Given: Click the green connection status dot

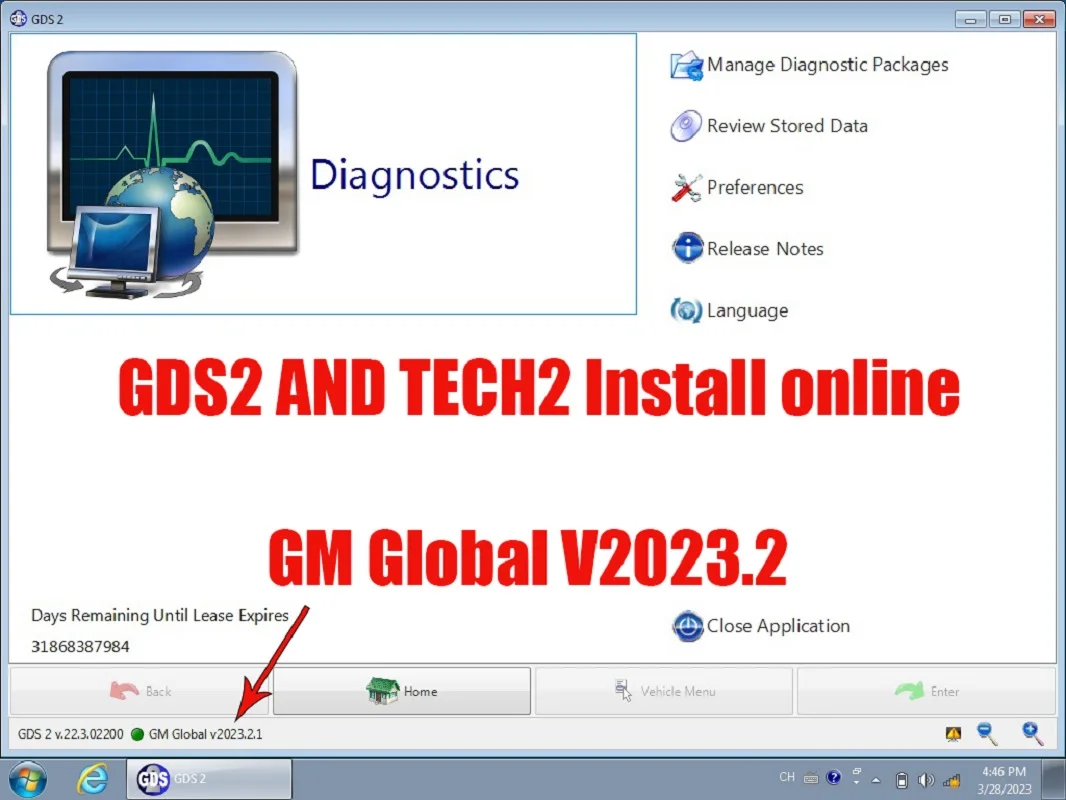Looking at the screenshot, I should tap(137, 735).
